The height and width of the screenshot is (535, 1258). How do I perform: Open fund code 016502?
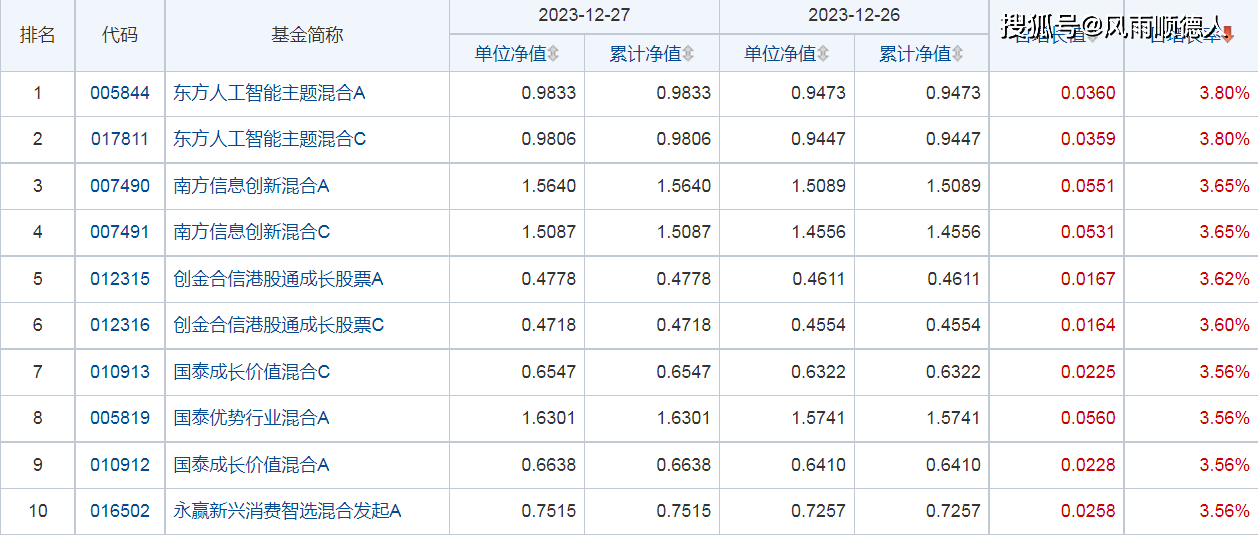tap(120, 511)
